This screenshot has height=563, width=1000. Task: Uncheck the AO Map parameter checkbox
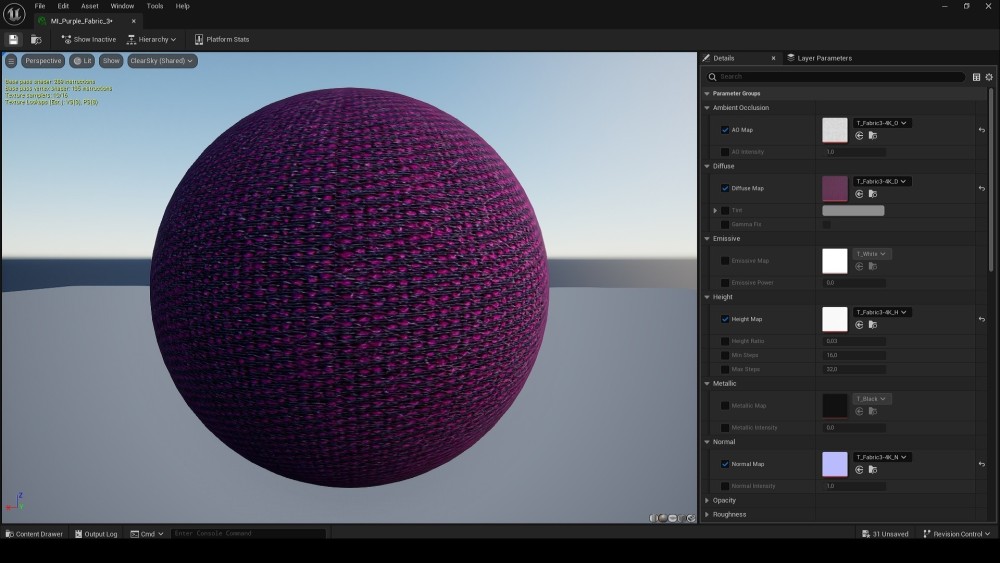(x=725, y=130)
